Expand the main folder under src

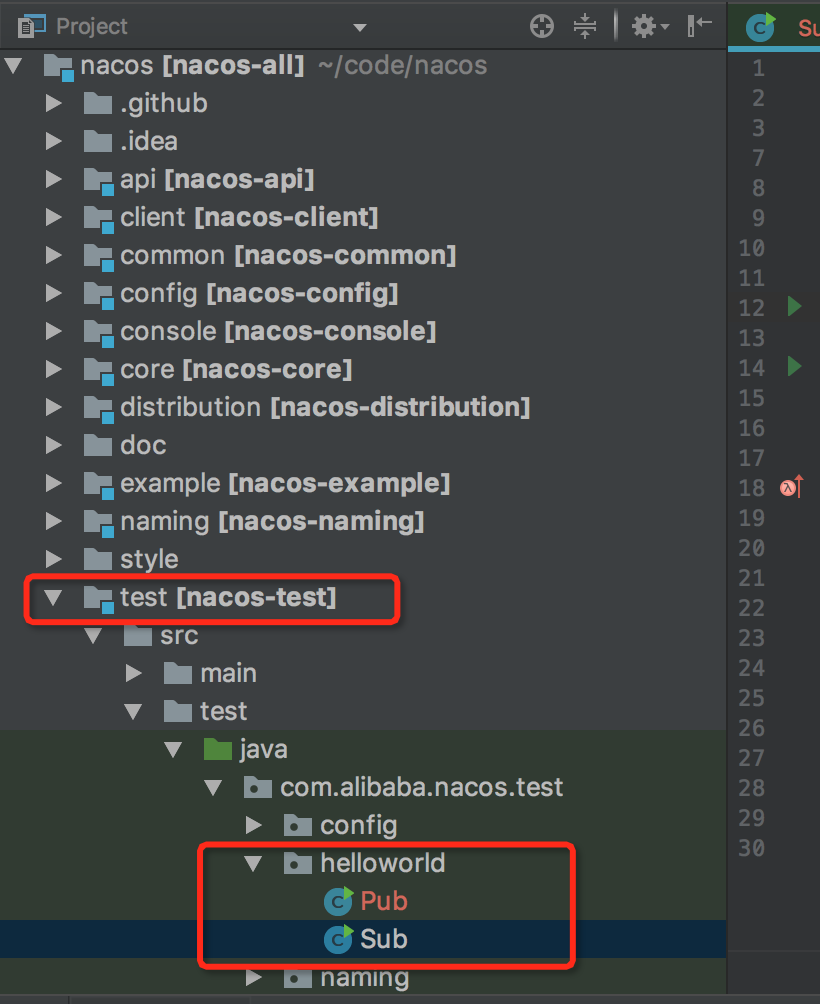[134, 673]
